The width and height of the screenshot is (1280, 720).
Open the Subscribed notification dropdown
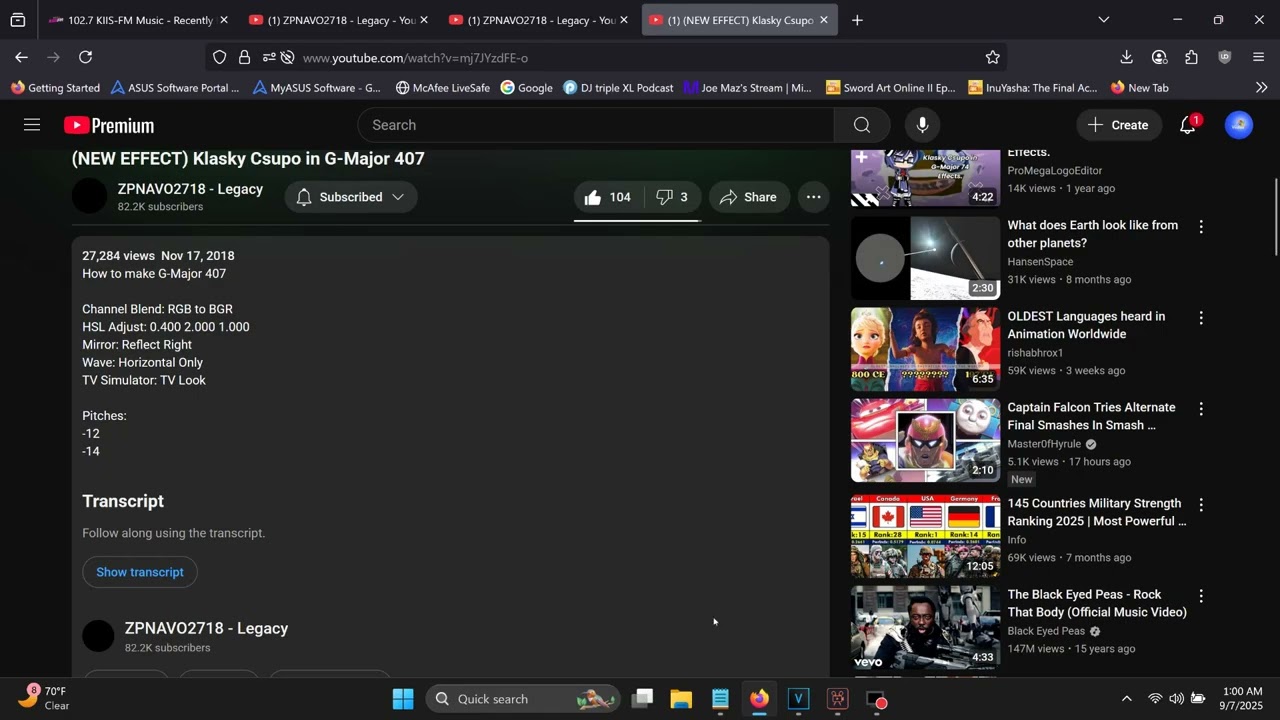(351, 197)
